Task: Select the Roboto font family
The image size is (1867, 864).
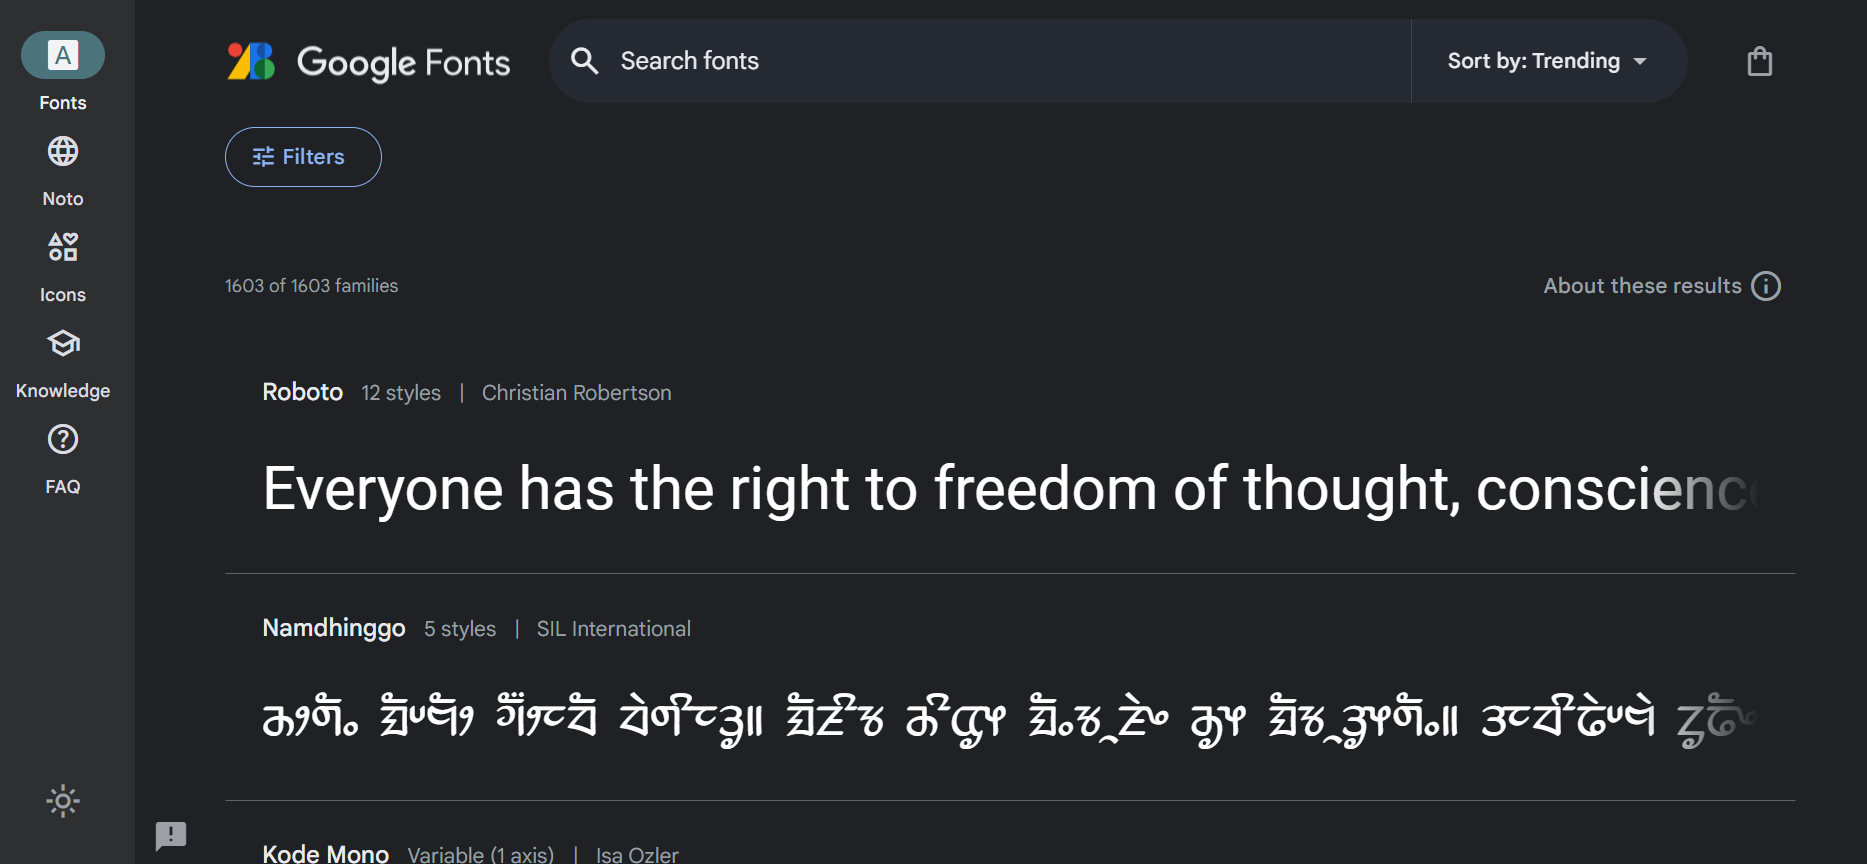Action: point(302,392)
